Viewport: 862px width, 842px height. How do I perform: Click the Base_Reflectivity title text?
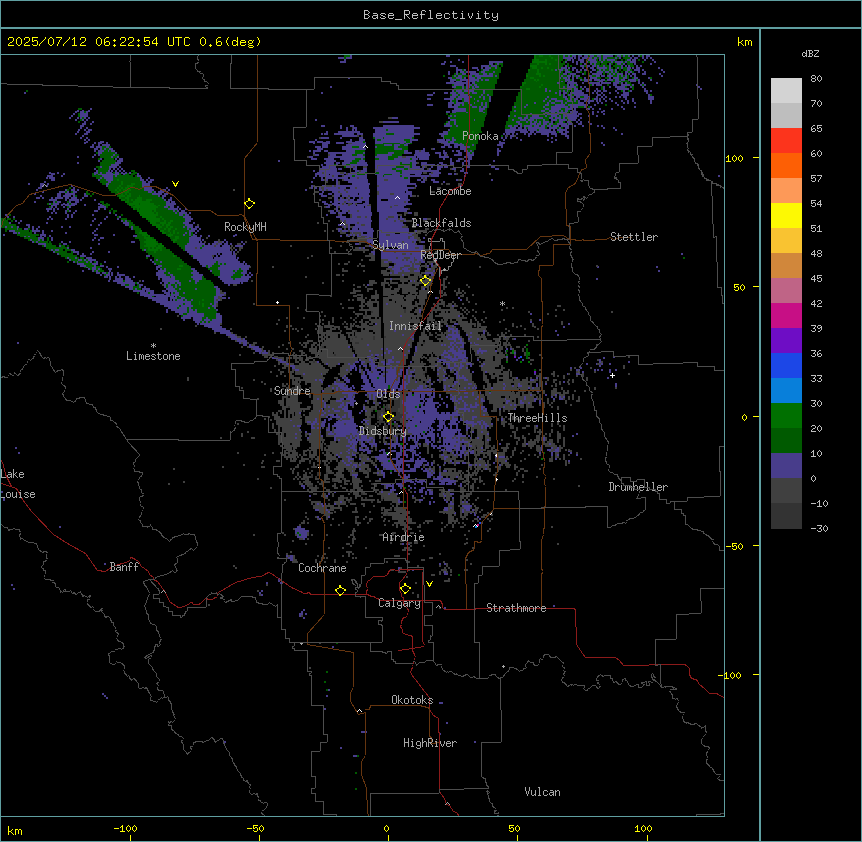pyautogui.click(x=431, y=15)
